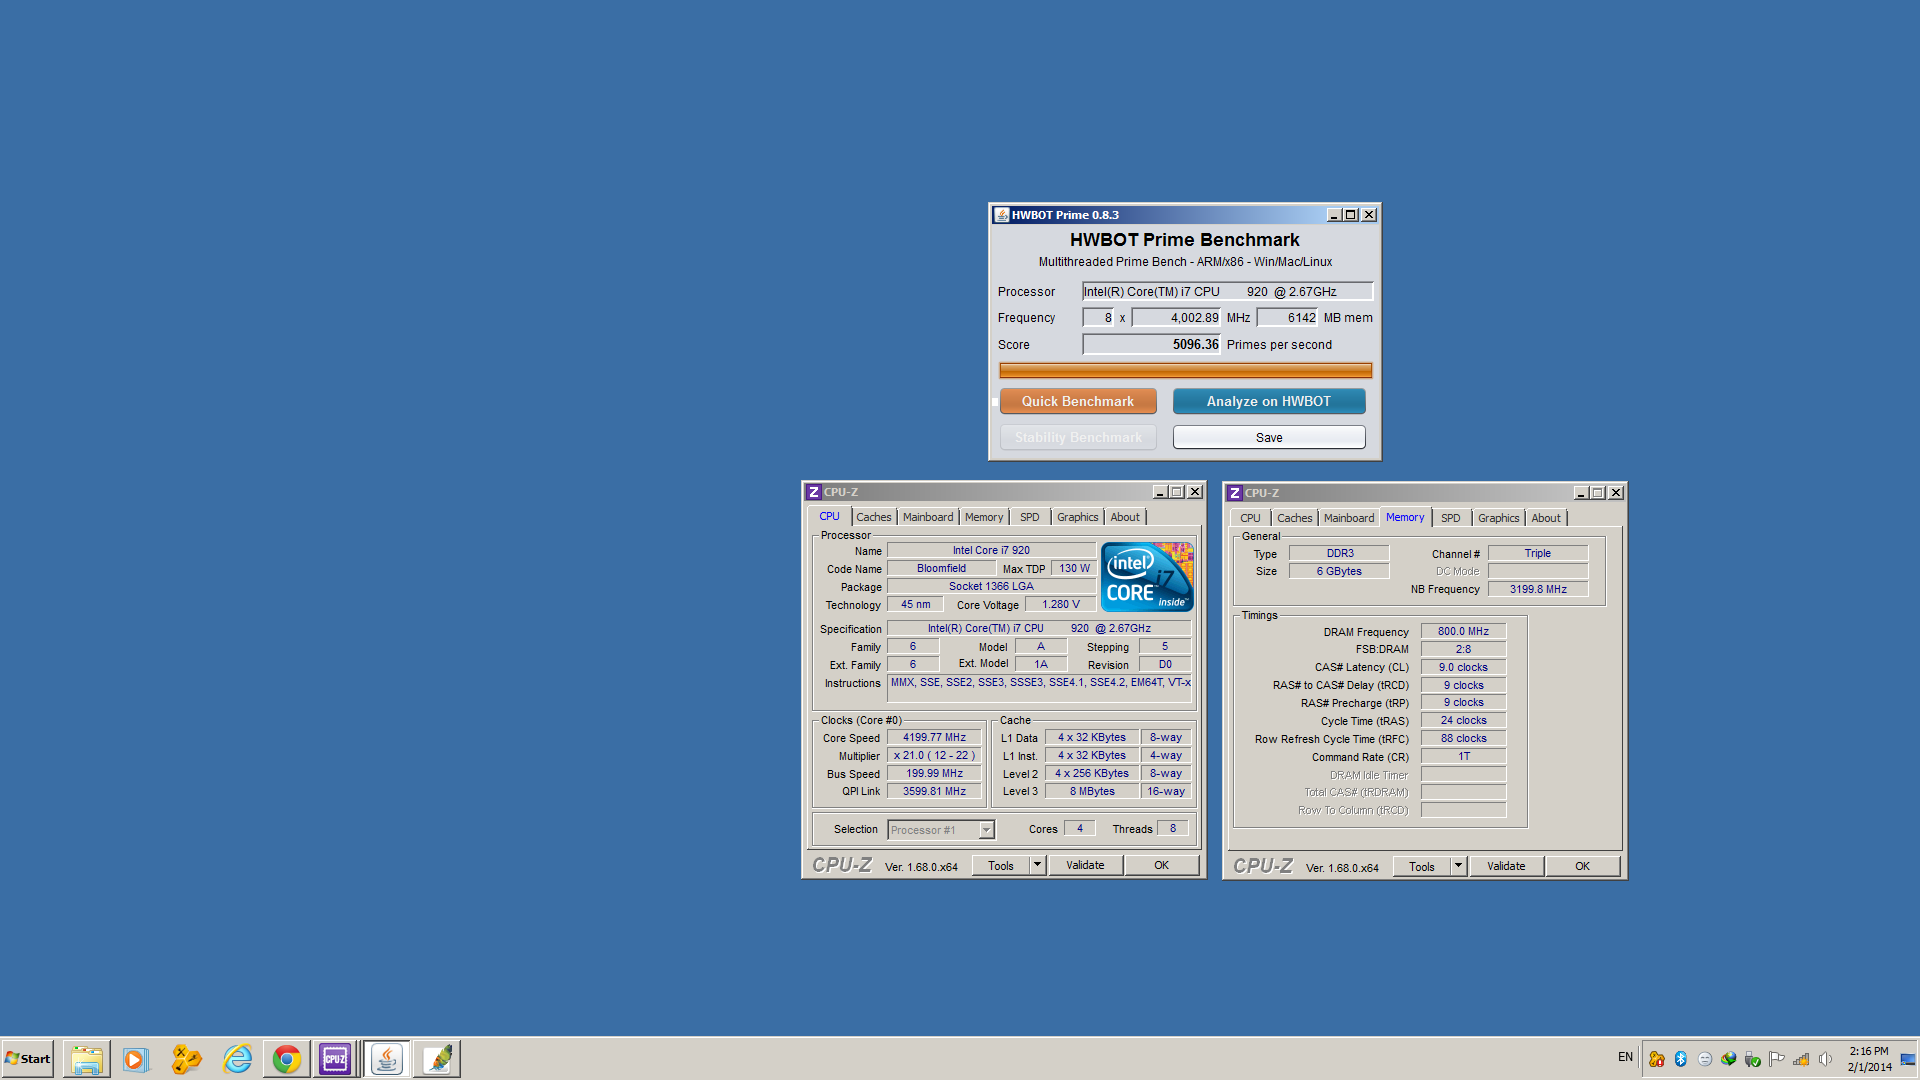
Task: Click the Intel Core i7 logo
Action: [x=1147, y=577]
